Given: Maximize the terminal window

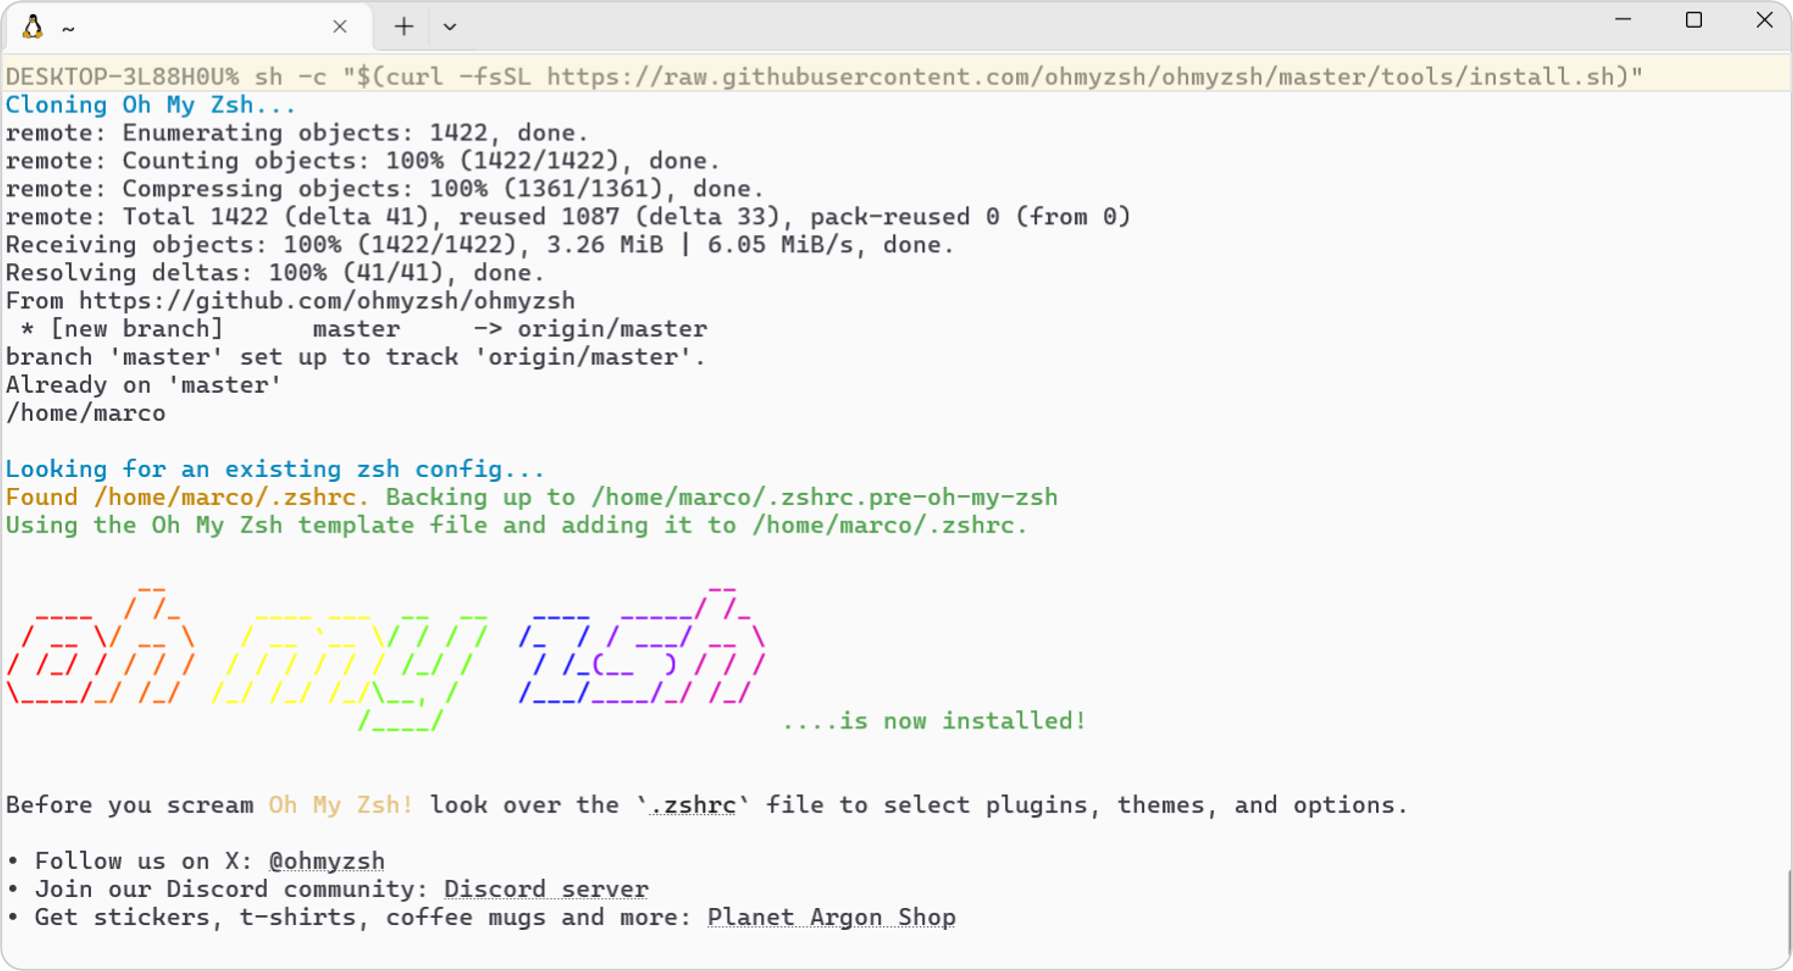Looking at the screenshot, I should pyautogui.click(x=1693, y=20).
